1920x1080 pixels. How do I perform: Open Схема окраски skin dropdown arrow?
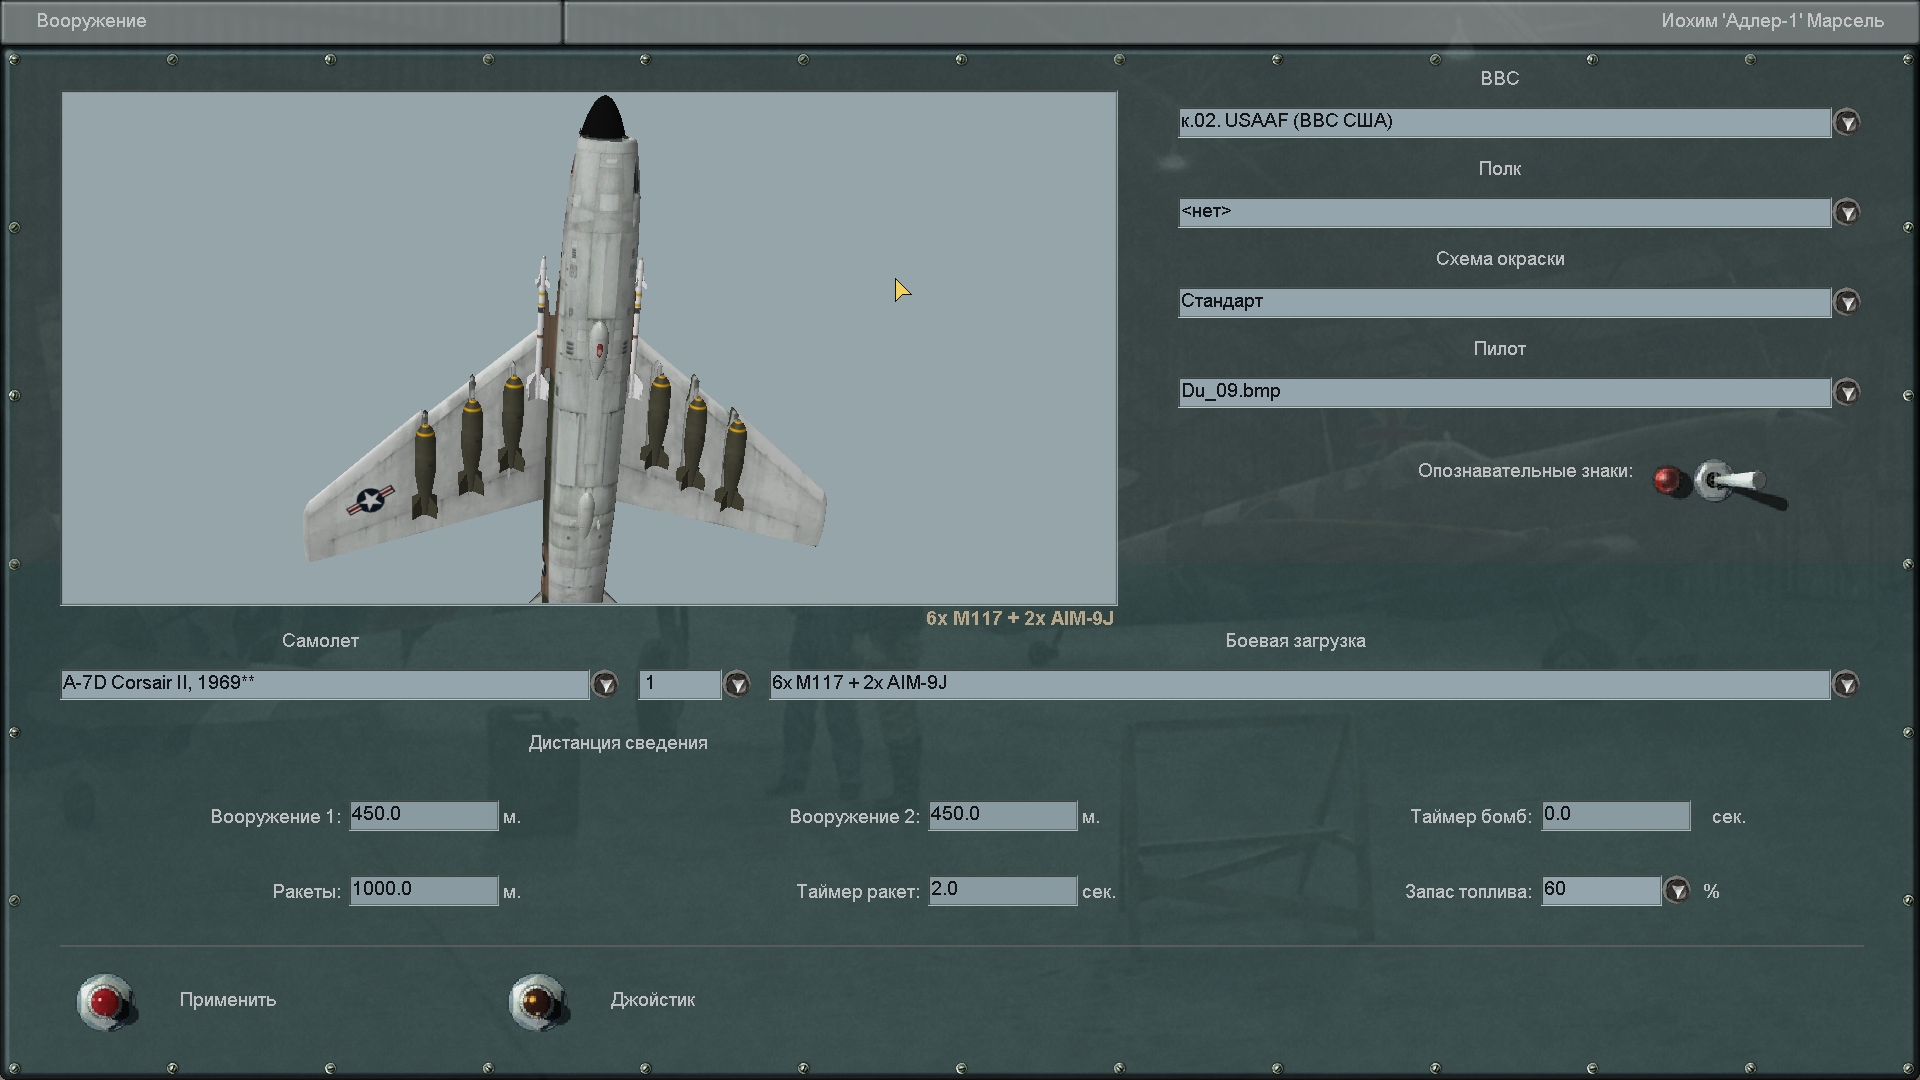pos(1846,303)
